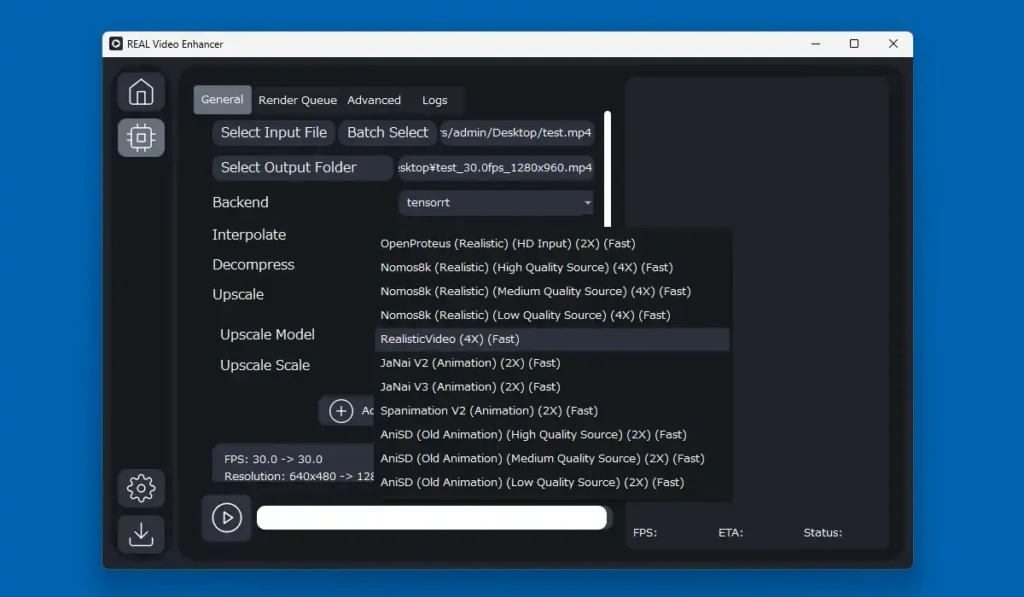Switch to the Render Queue tab
The image size is (1024, 597).
click(298, 100)
